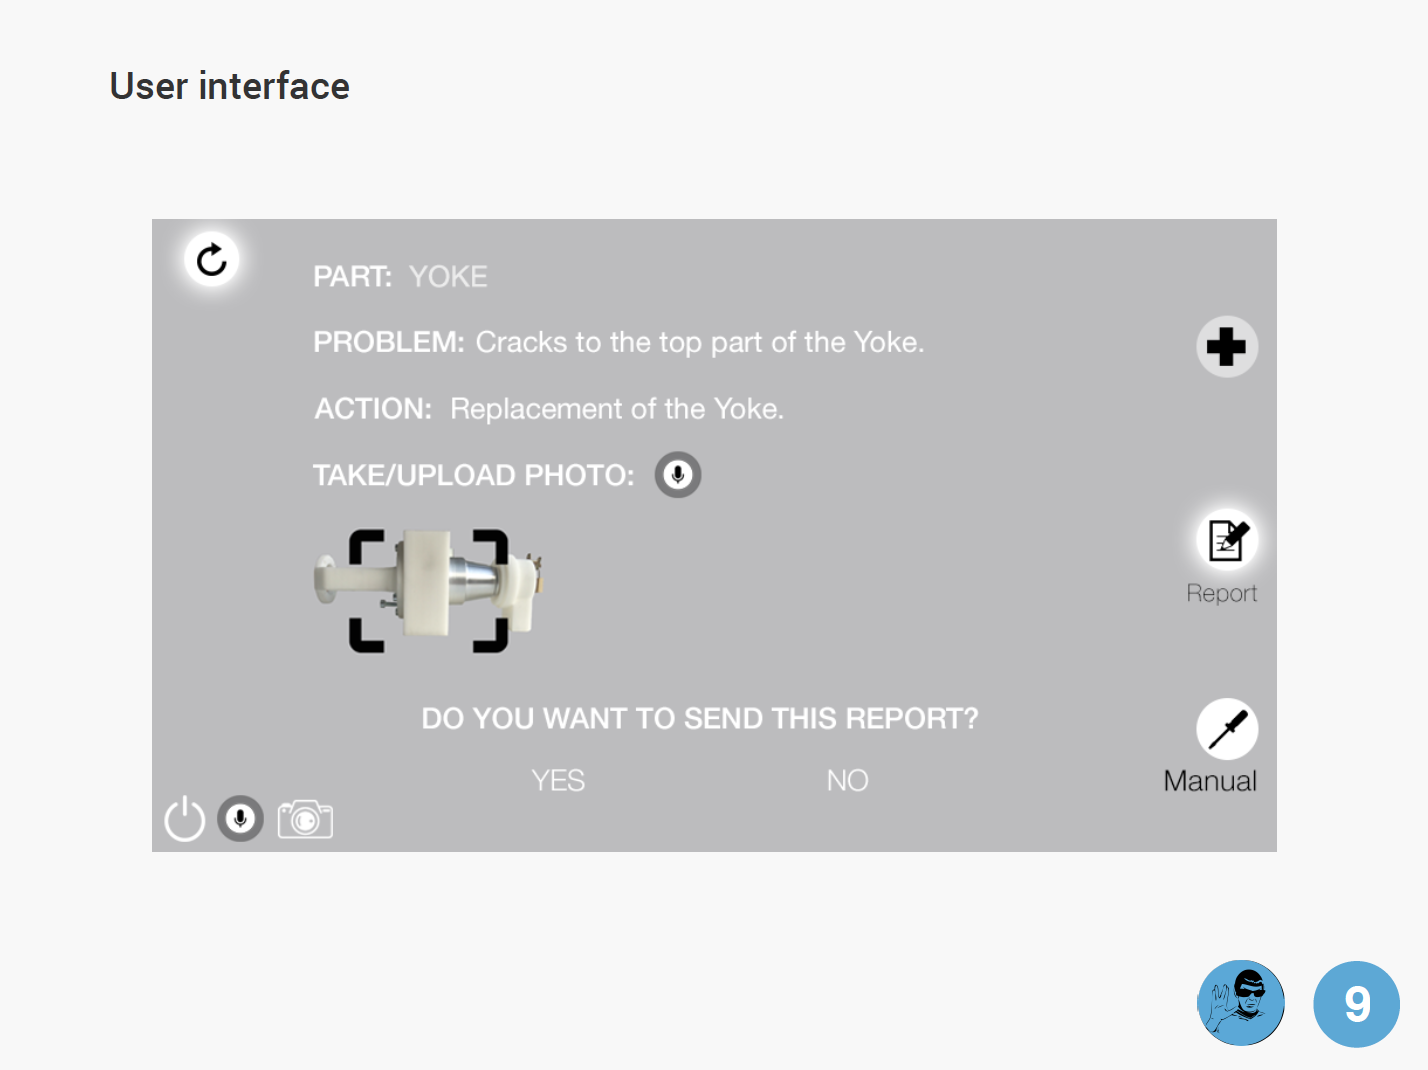Click the yoke part photo thumbnail
1428x1070 pixels.
429,590
